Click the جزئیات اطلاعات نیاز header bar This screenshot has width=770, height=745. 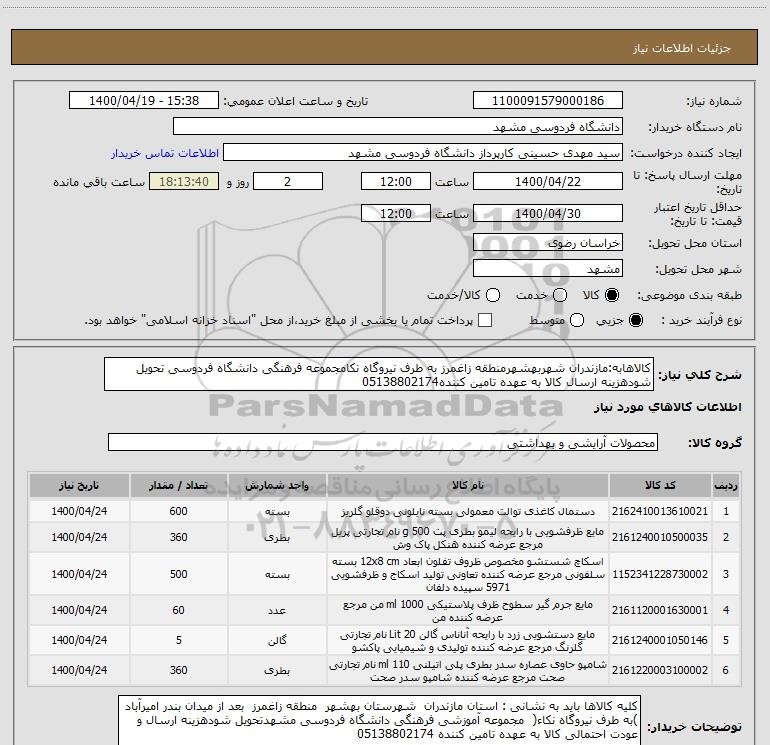pyautogui.click(x=384, y=47)
